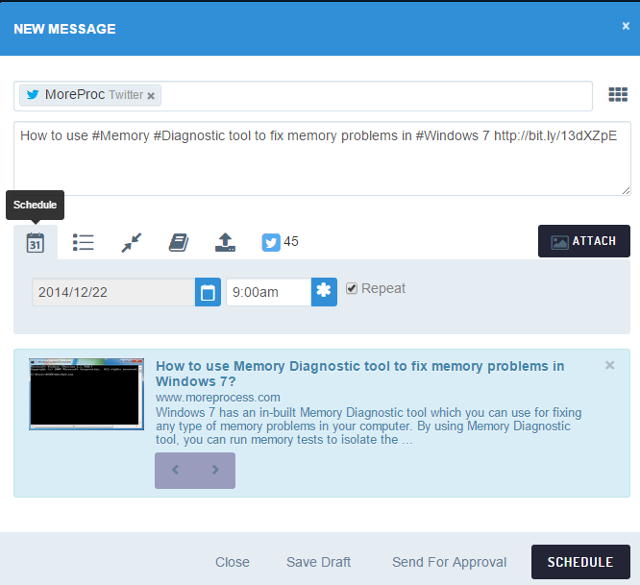Viewport: 640px width, 585px height.
Task: Open the queue list tab icon
Action: [83, 242]
